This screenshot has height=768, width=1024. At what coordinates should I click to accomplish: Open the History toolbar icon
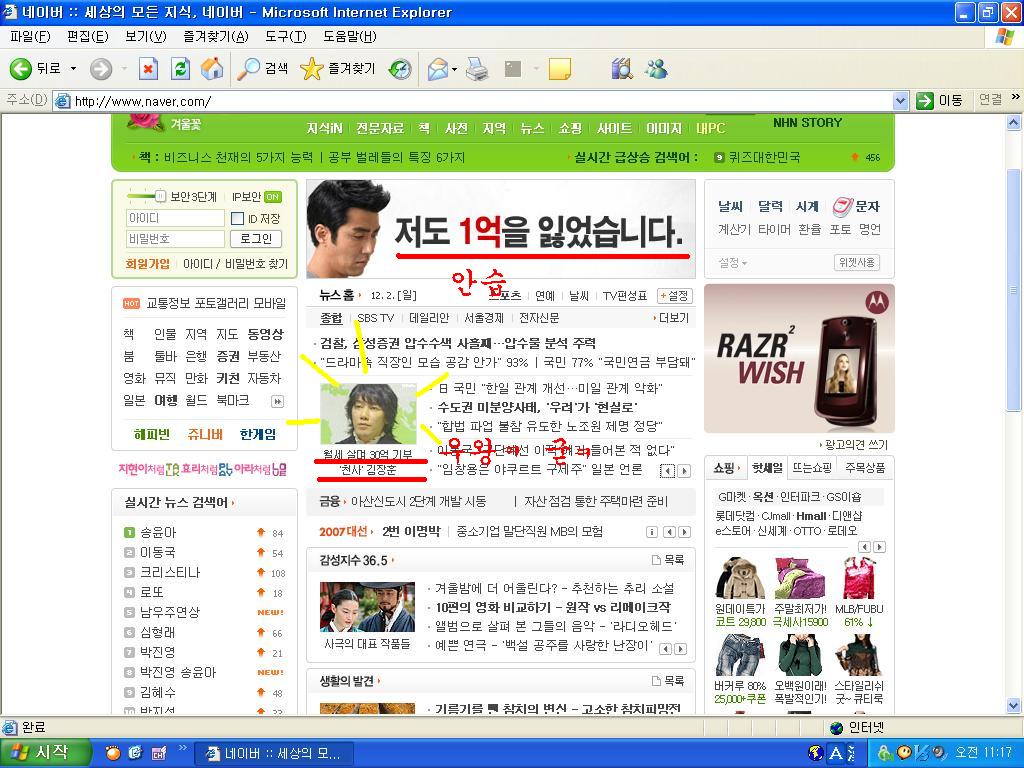[400, 69]
